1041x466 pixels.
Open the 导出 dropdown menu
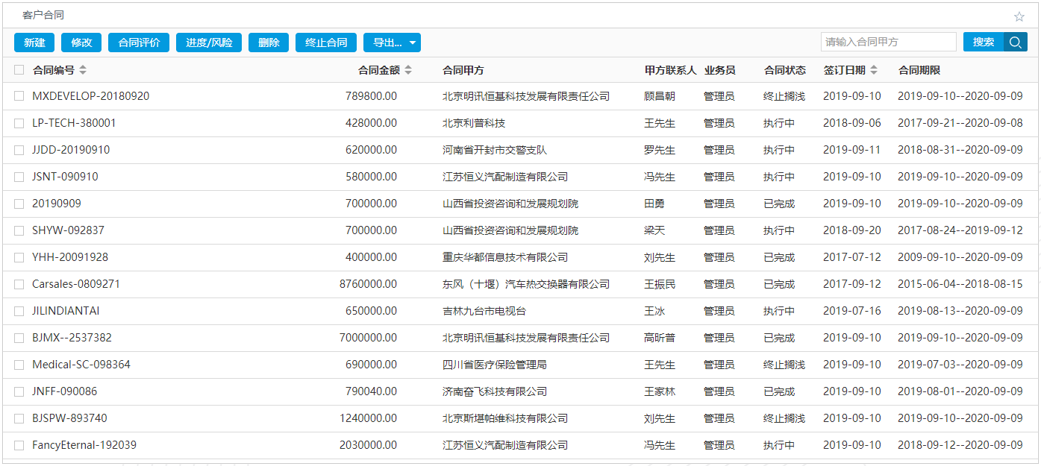392,42
